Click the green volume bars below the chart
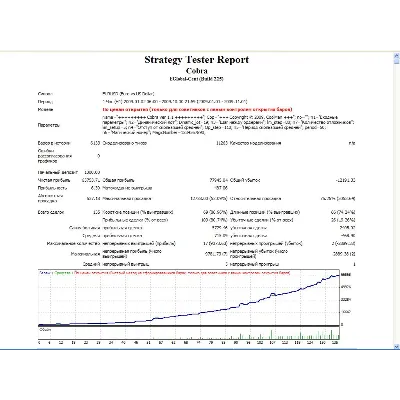400x400 pixels. click(189, 333)
